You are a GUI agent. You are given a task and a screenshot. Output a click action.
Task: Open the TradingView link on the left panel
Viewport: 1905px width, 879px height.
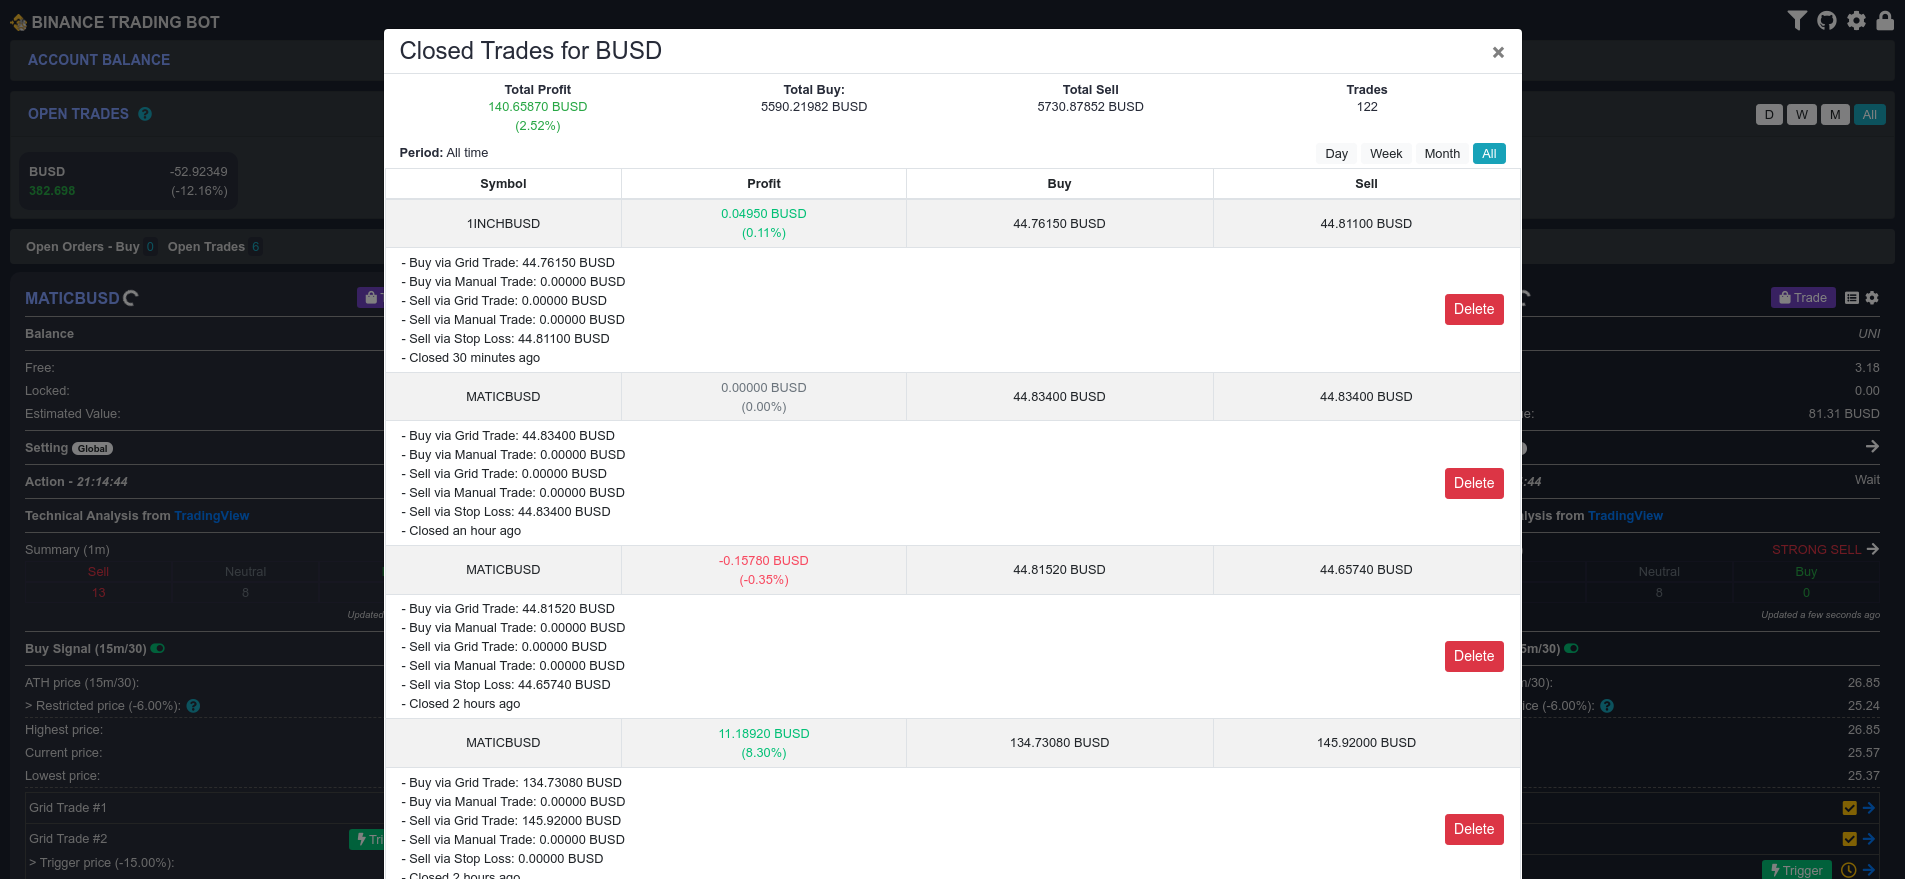(x=212, y=516)
